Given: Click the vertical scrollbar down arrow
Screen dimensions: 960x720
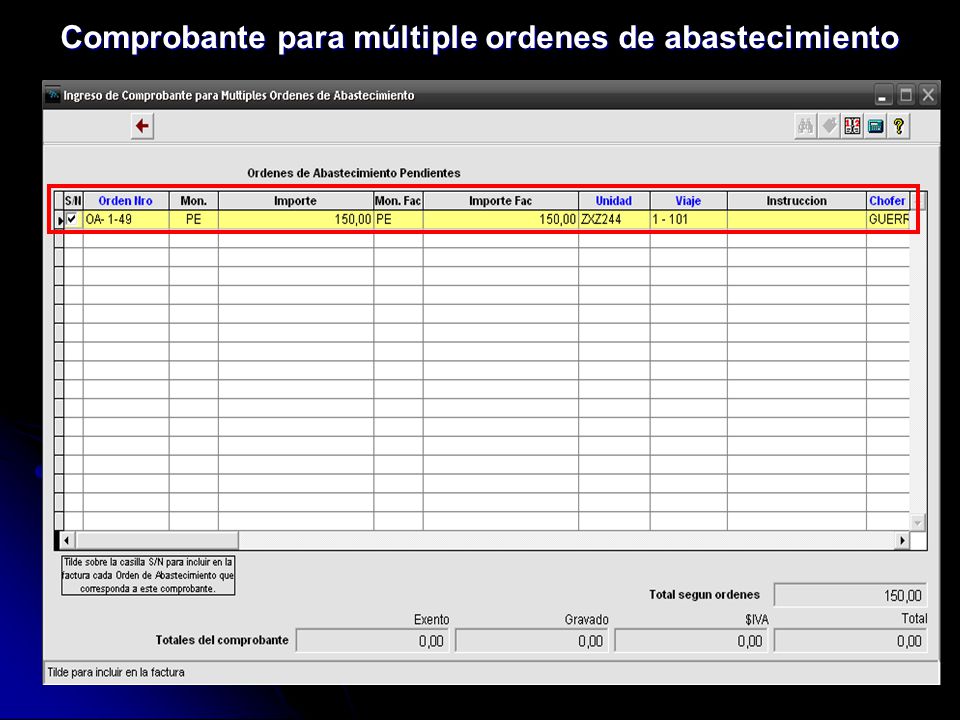Looking at the screenshot, I should (917, 523).
